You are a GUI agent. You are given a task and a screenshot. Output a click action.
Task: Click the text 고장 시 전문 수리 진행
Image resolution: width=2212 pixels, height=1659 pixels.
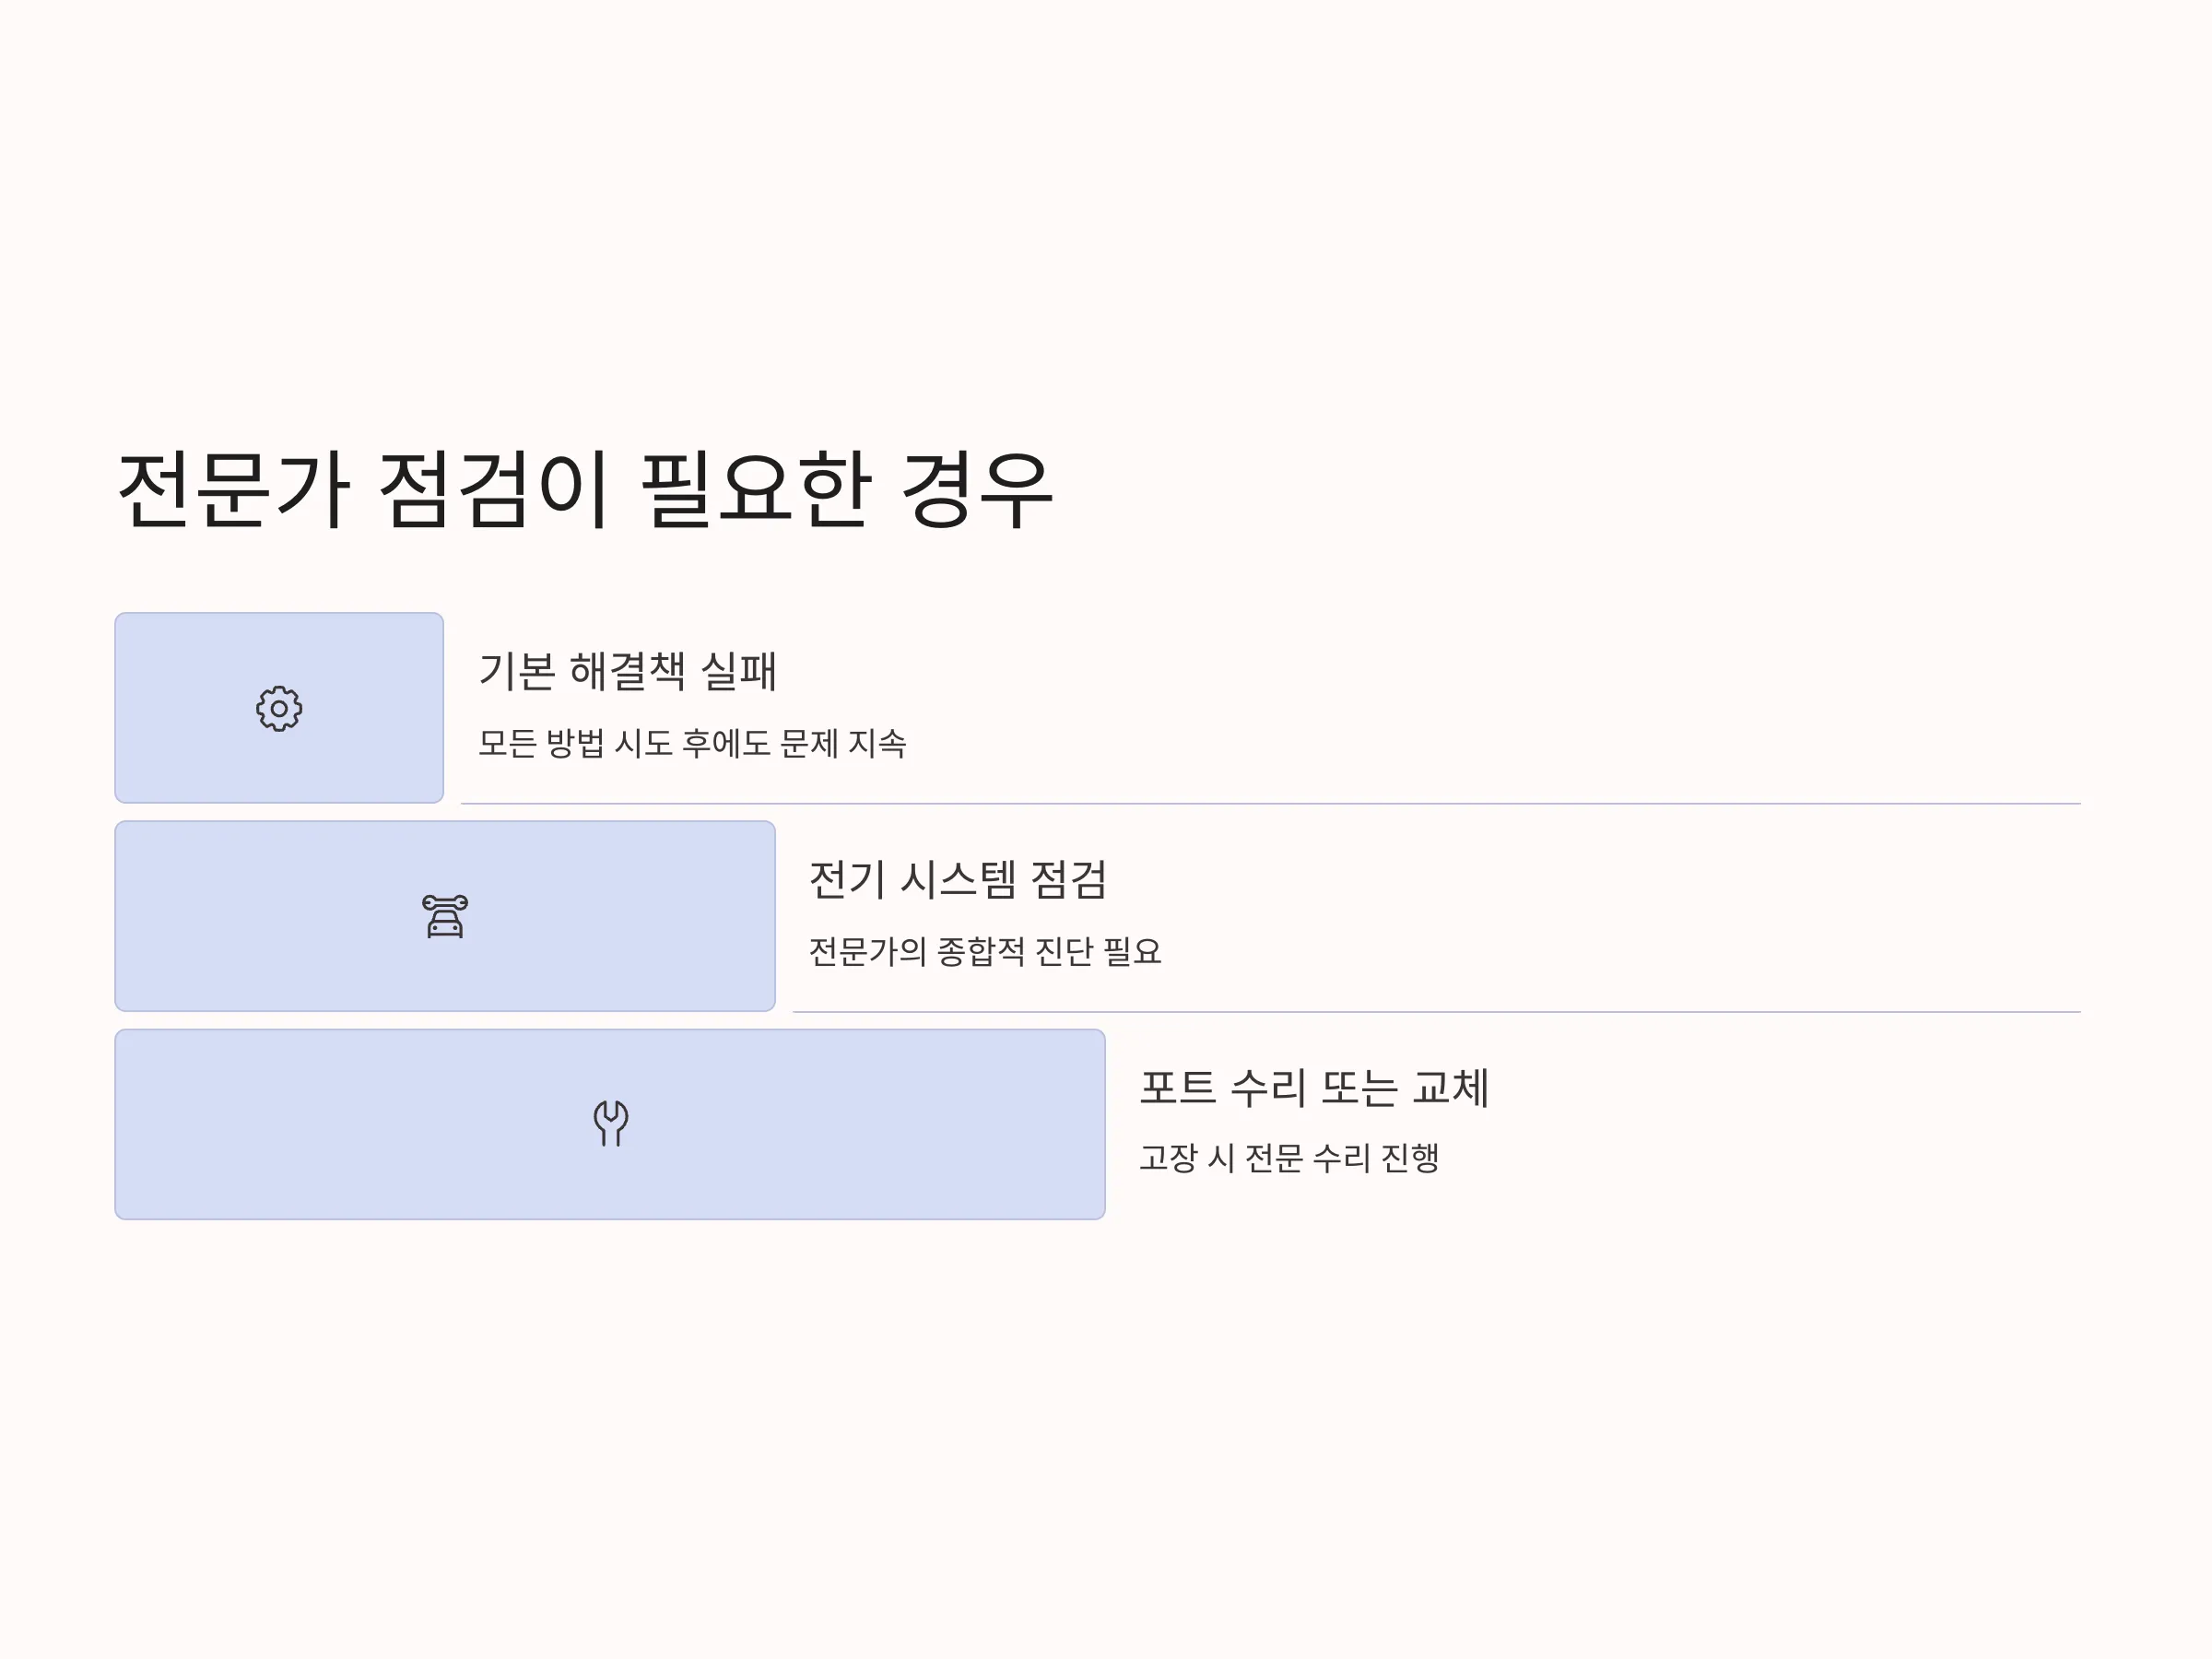1289,1158
